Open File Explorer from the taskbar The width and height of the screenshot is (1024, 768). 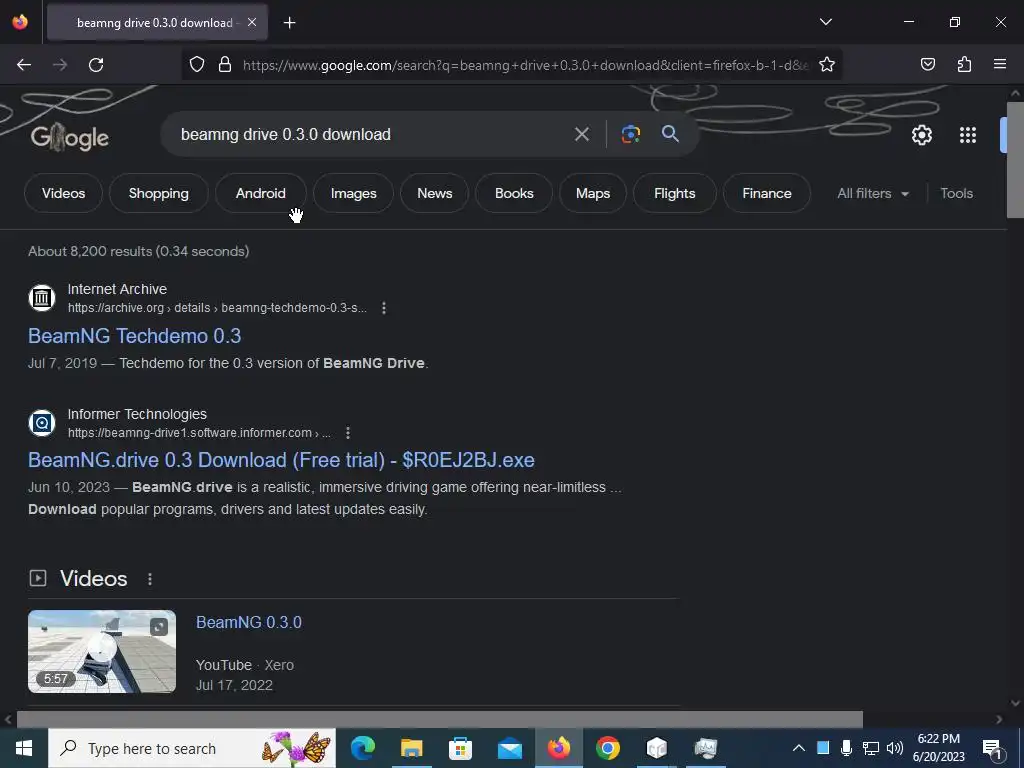pyautogui.click(x=411, y=748)
